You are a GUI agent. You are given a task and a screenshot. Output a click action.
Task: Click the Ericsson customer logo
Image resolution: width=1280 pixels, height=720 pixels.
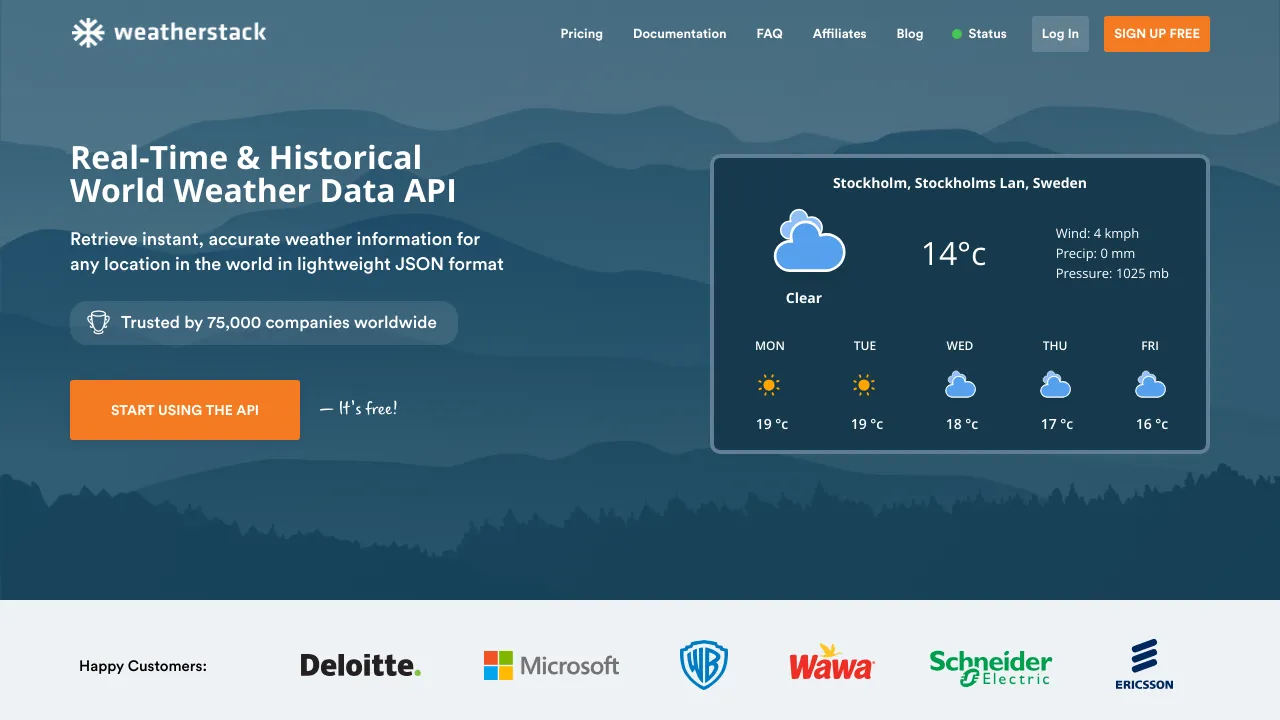(x=1144, y=665)
